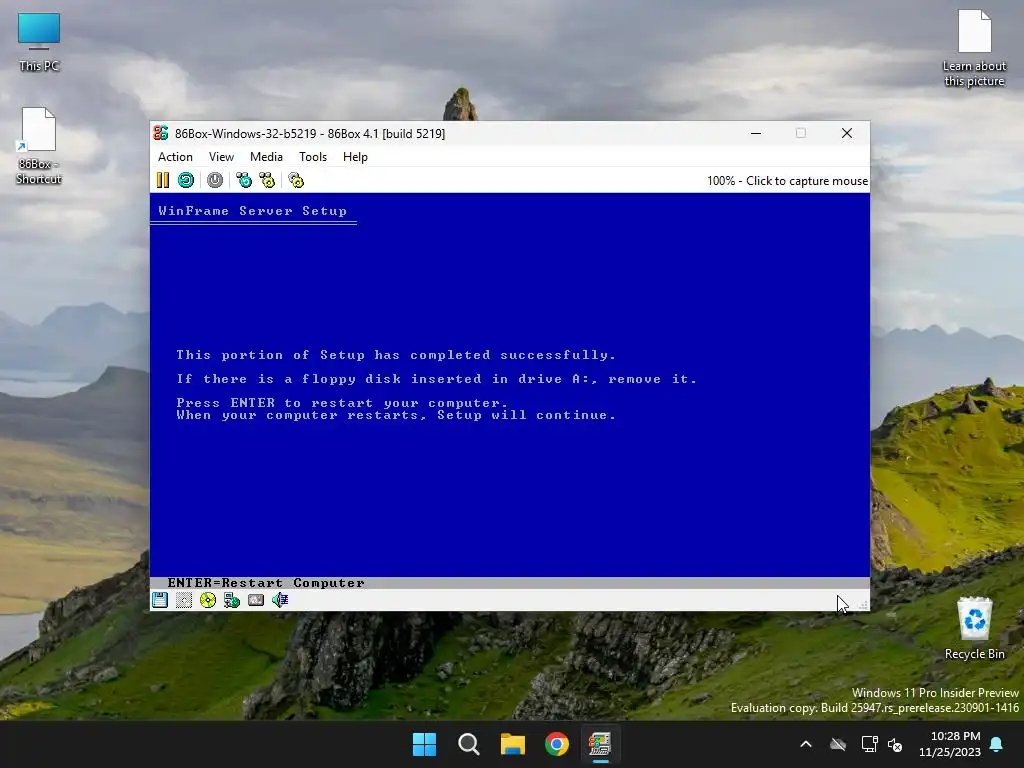Click the 86Box taskbar button

pyautogui.click(x=600, y=744)
